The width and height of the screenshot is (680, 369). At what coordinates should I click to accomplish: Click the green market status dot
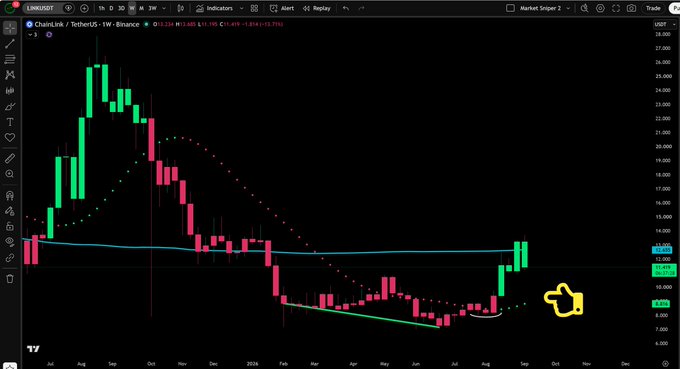(146, 24)
